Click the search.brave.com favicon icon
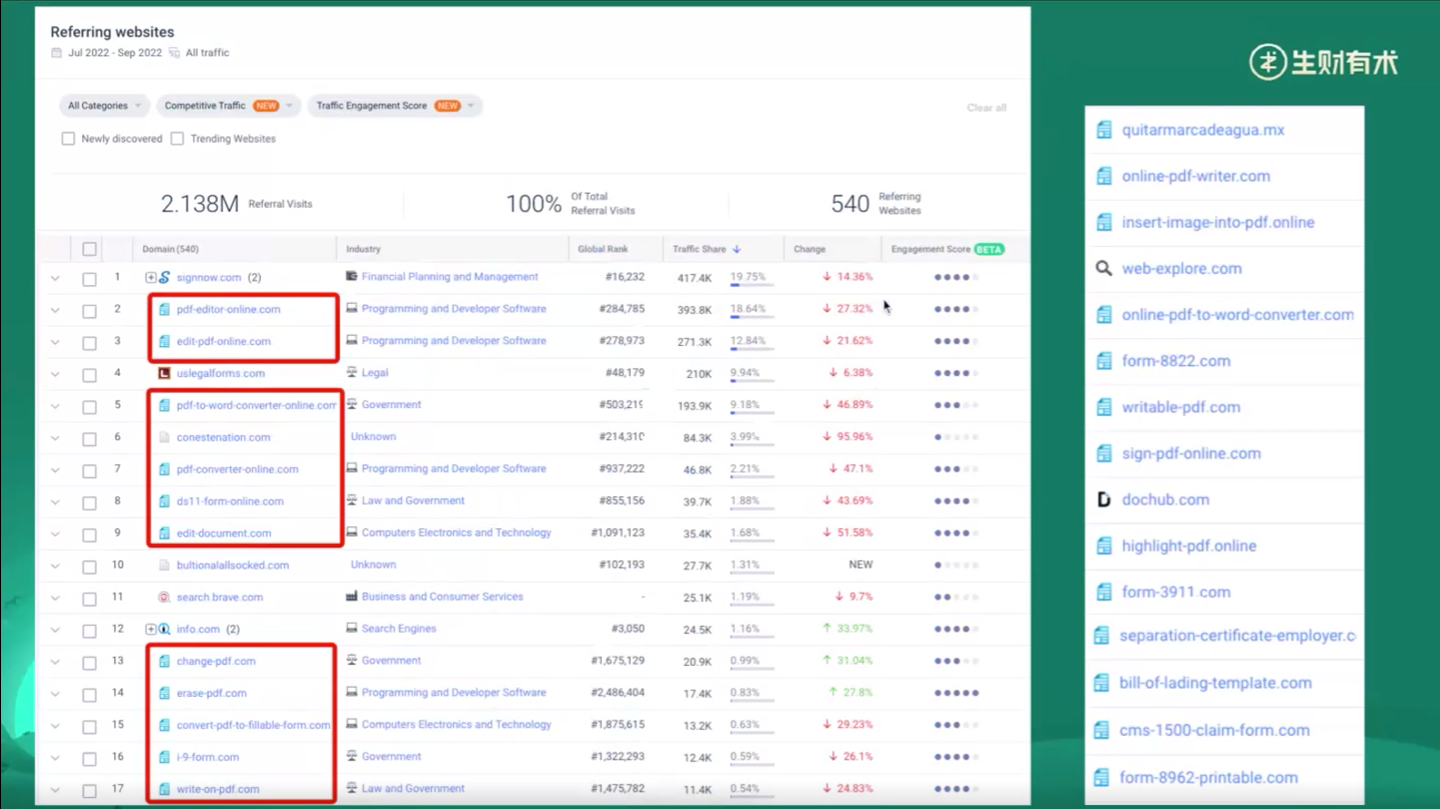Image resolution: width=1440 pixels, height=809 pixels. [165, 597]
